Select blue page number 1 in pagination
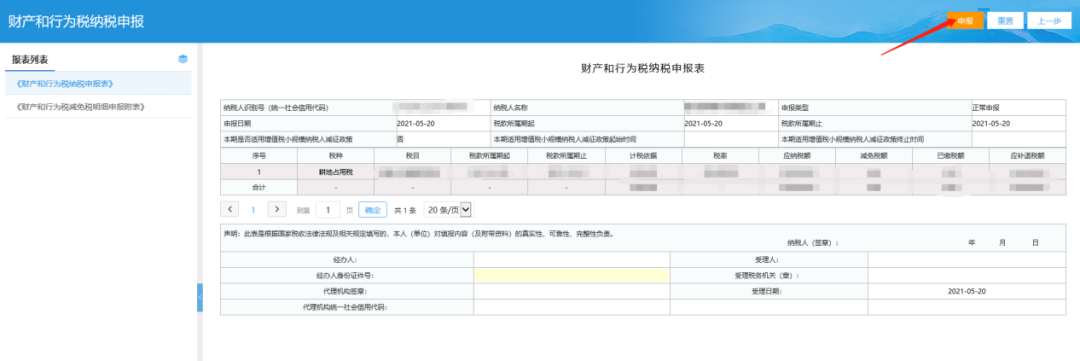This screenshot has height=361, width=1080. point(253,209)
